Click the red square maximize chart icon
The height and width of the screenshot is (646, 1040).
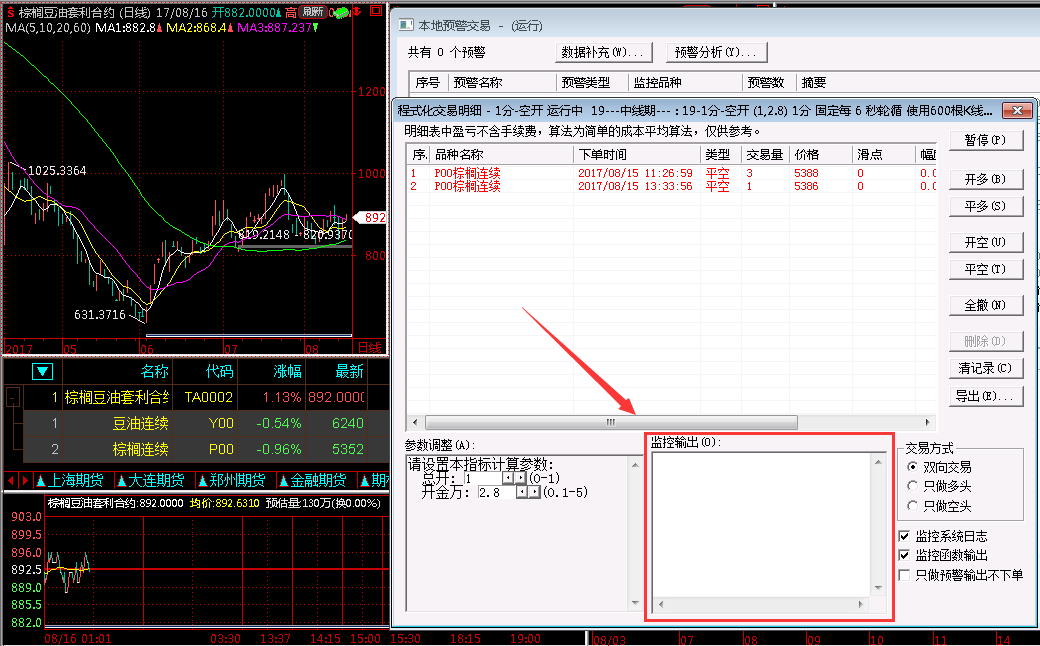point(375,12)
